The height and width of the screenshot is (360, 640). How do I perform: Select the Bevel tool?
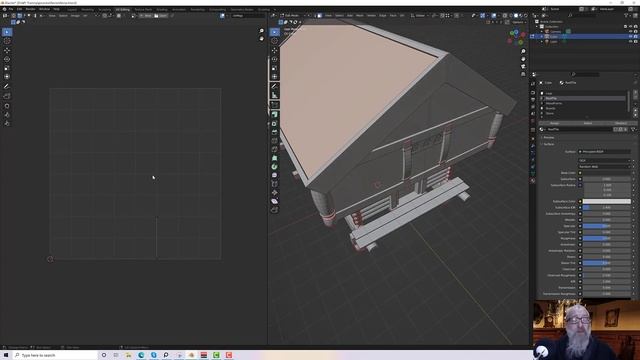[x=274, y=132]
